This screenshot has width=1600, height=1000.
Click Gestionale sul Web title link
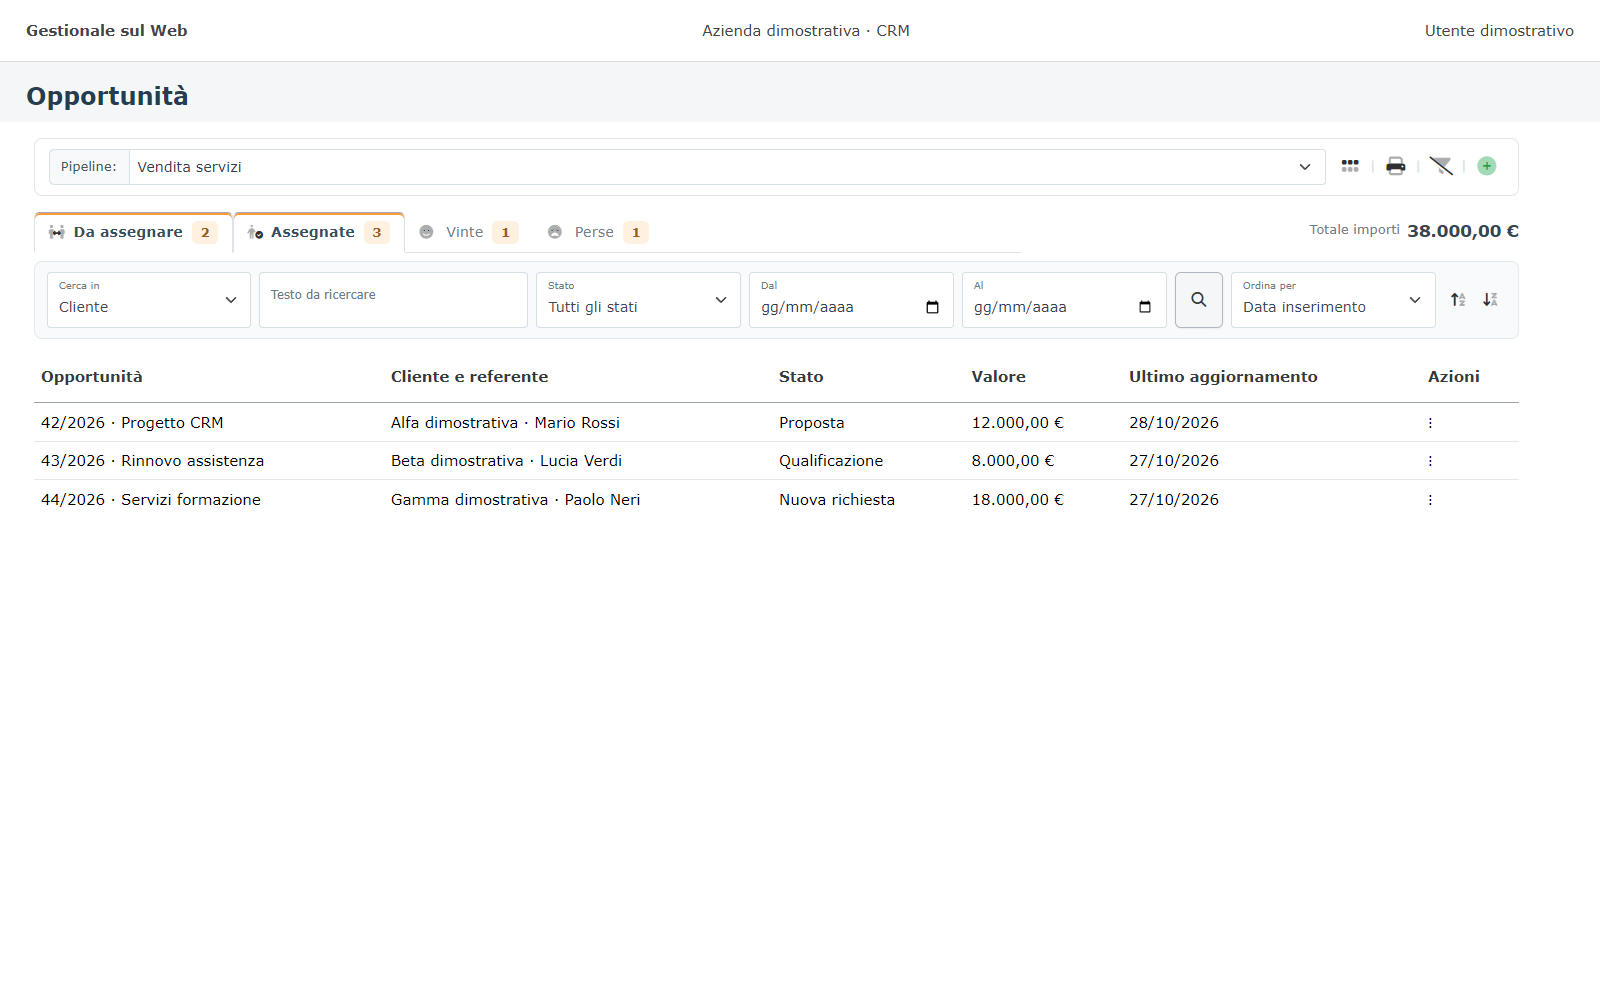(x=107, y=31)
